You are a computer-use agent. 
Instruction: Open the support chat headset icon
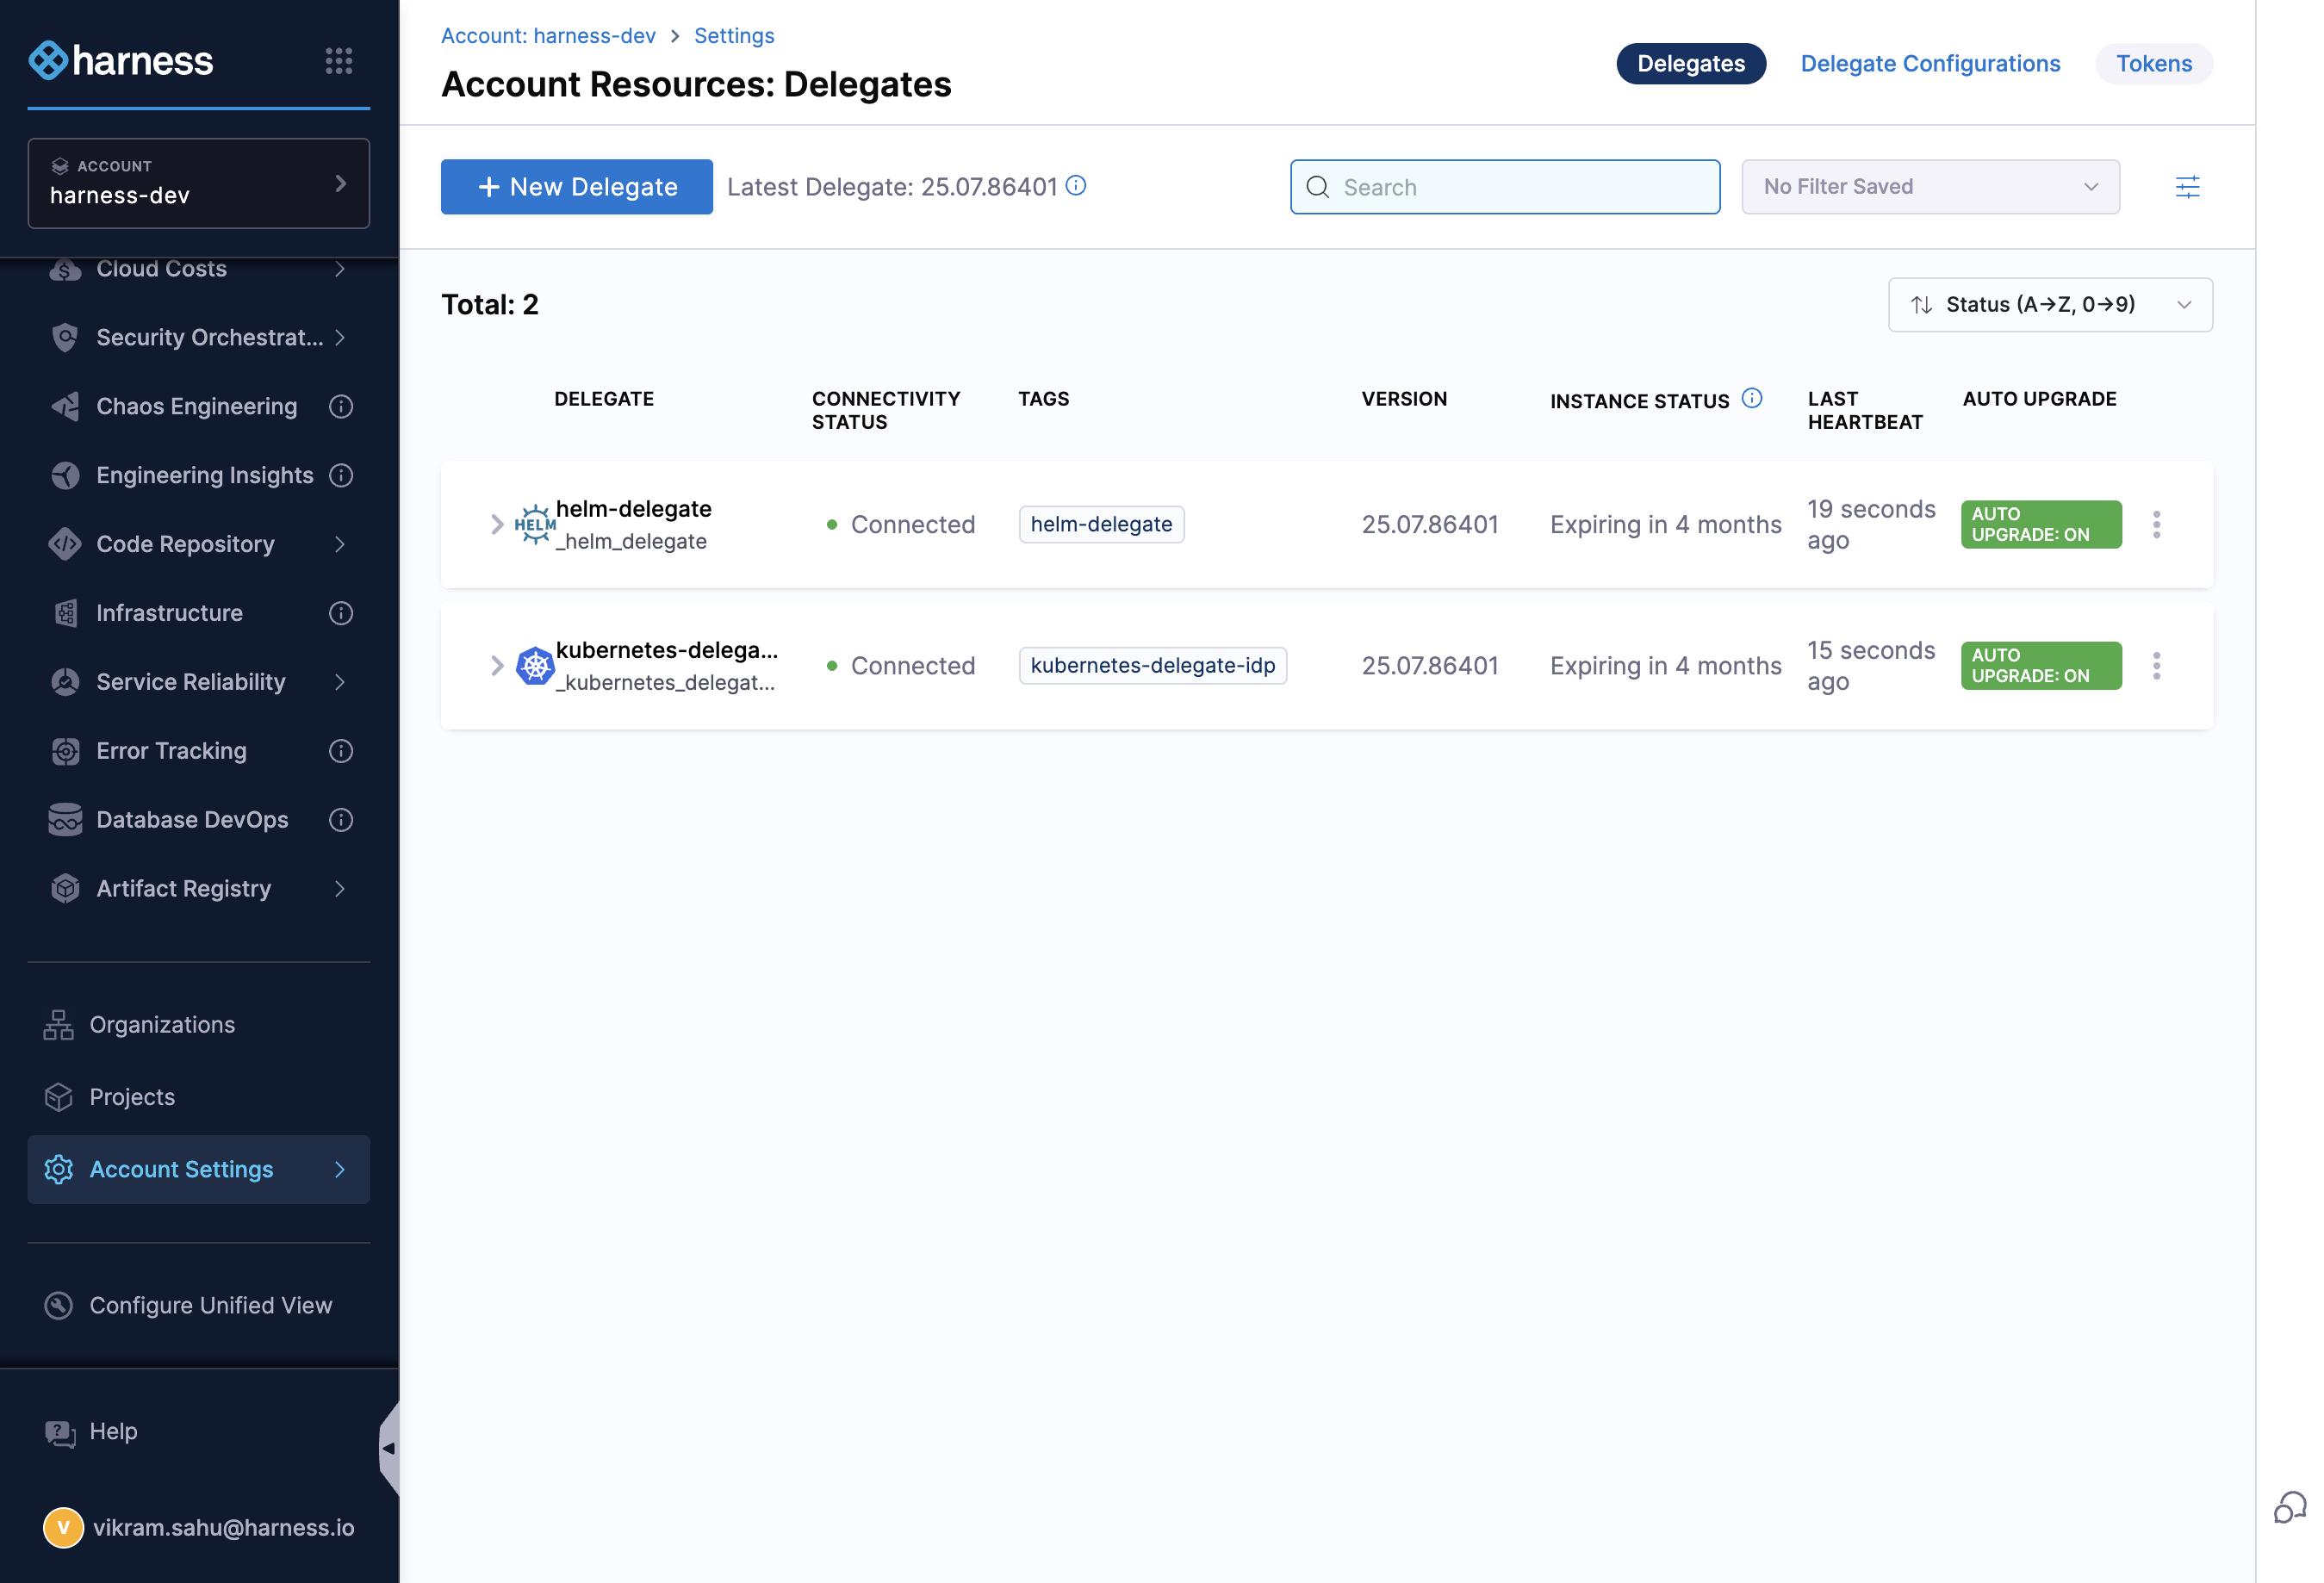click(2290, 1507)
